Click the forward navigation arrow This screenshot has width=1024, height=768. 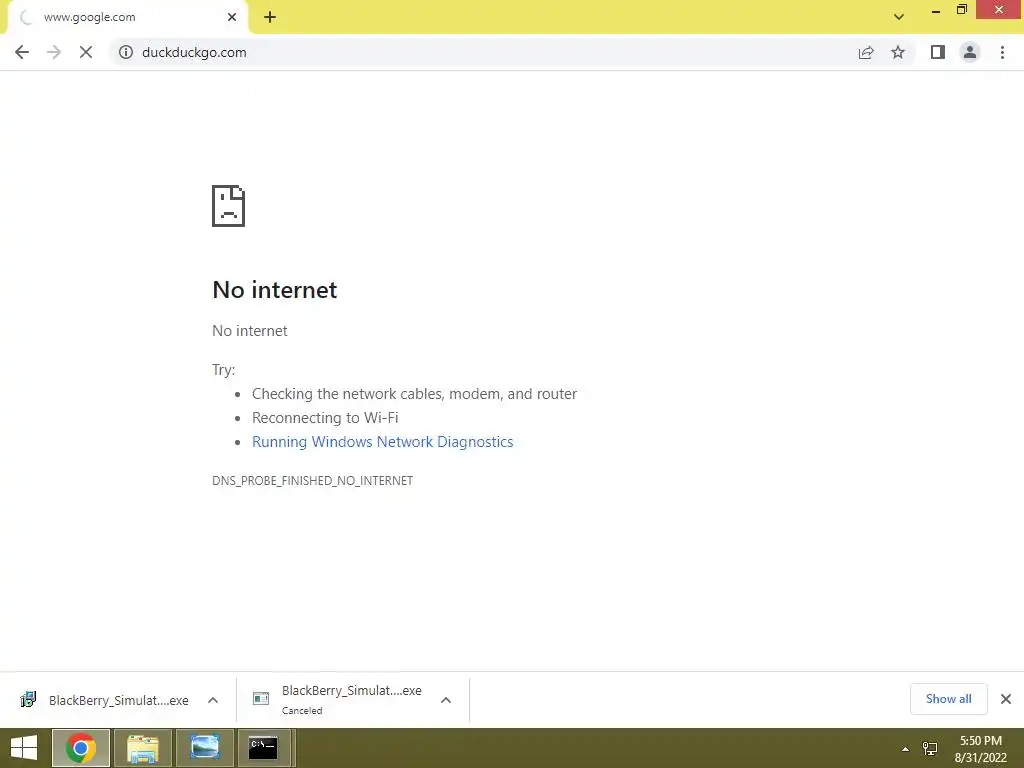[54, 52]
